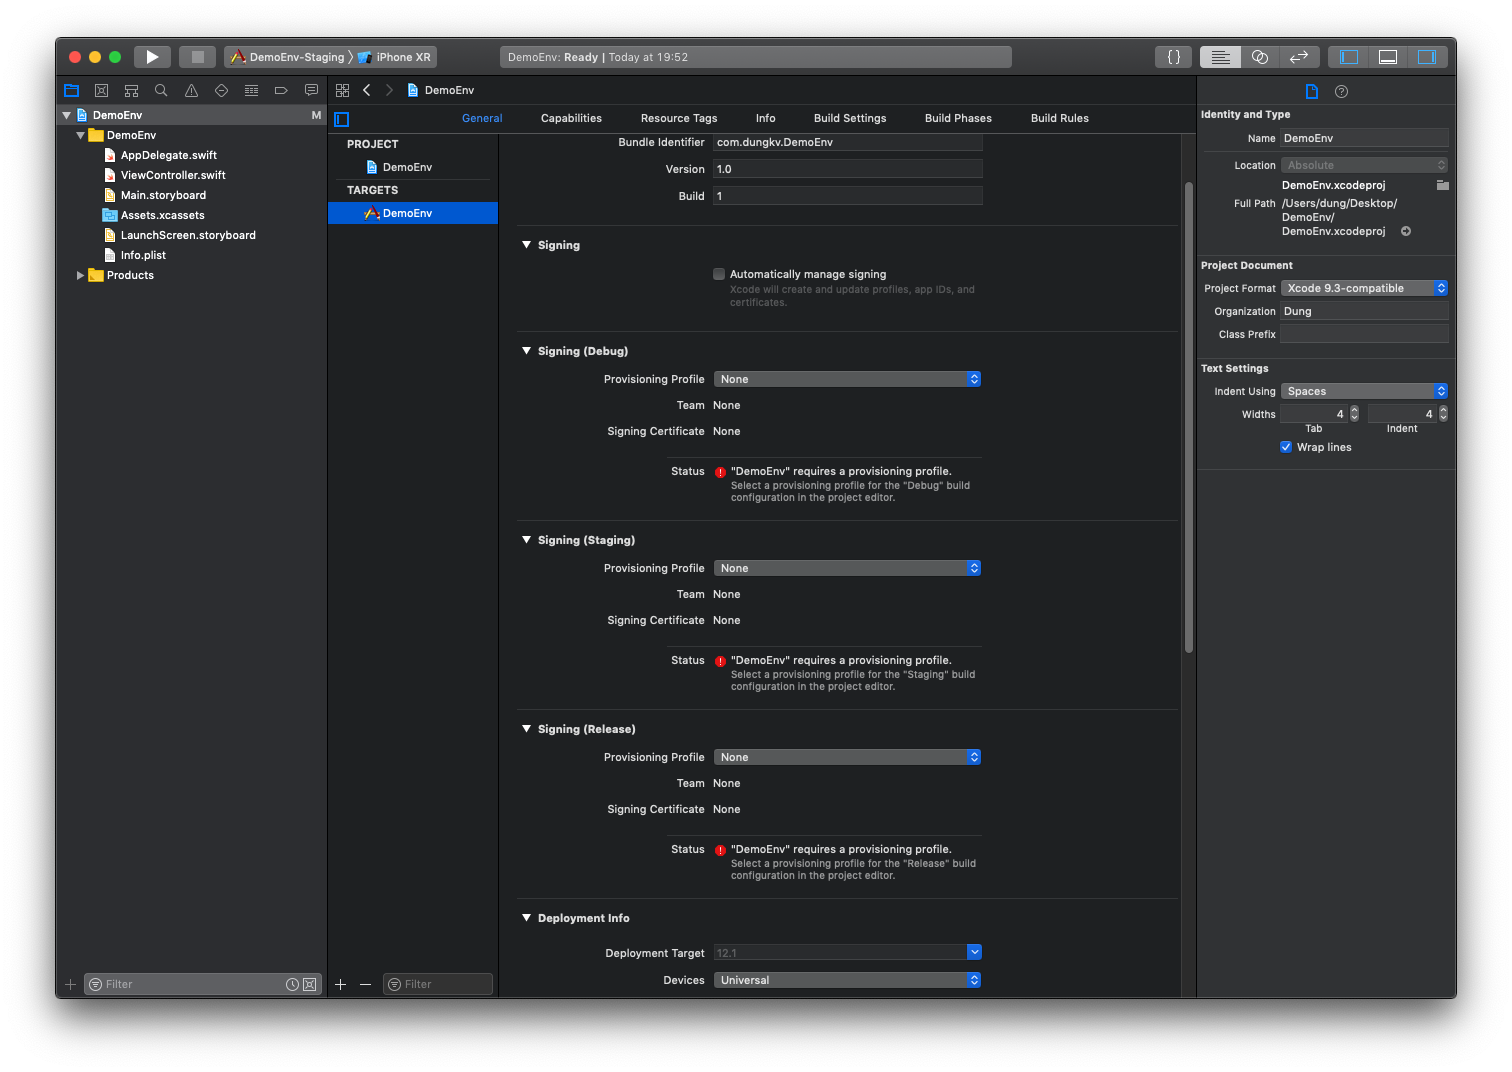
Task: Uncheck the Wrap lines checkbox
Action: click(1286, 447)
